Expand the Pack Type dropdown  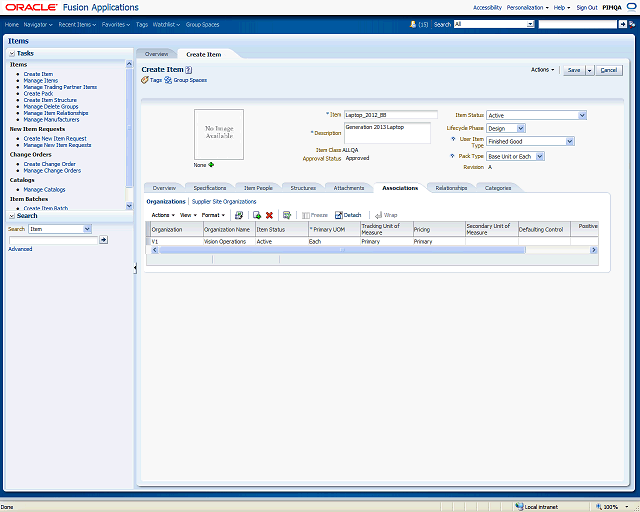point(540,156)
